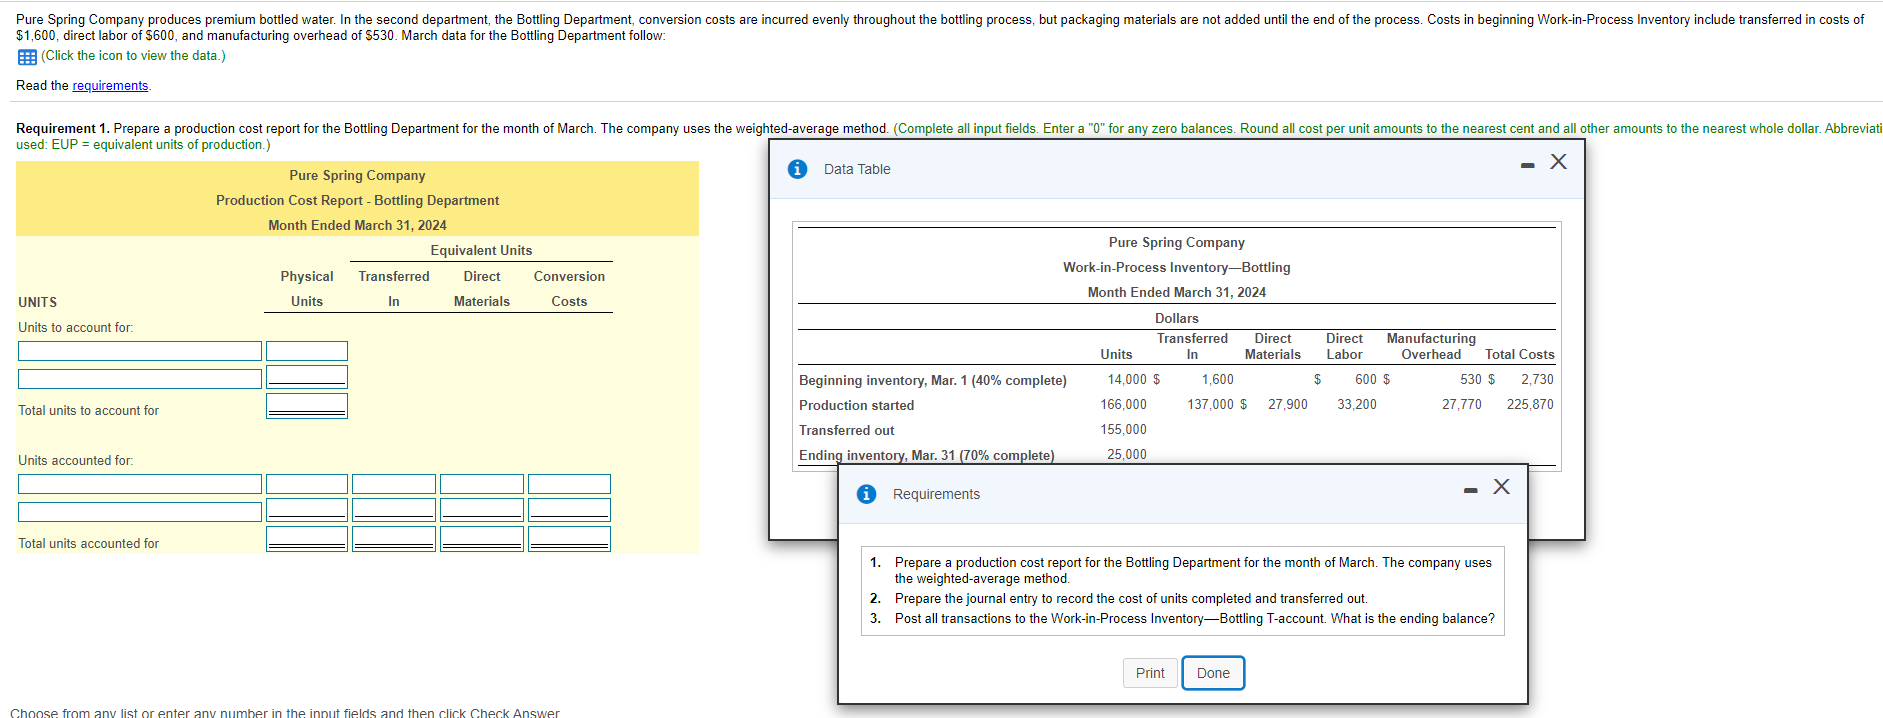Select first accounted-for Transferred In field
Screen dimensions: 1883x718
(394, 484)
